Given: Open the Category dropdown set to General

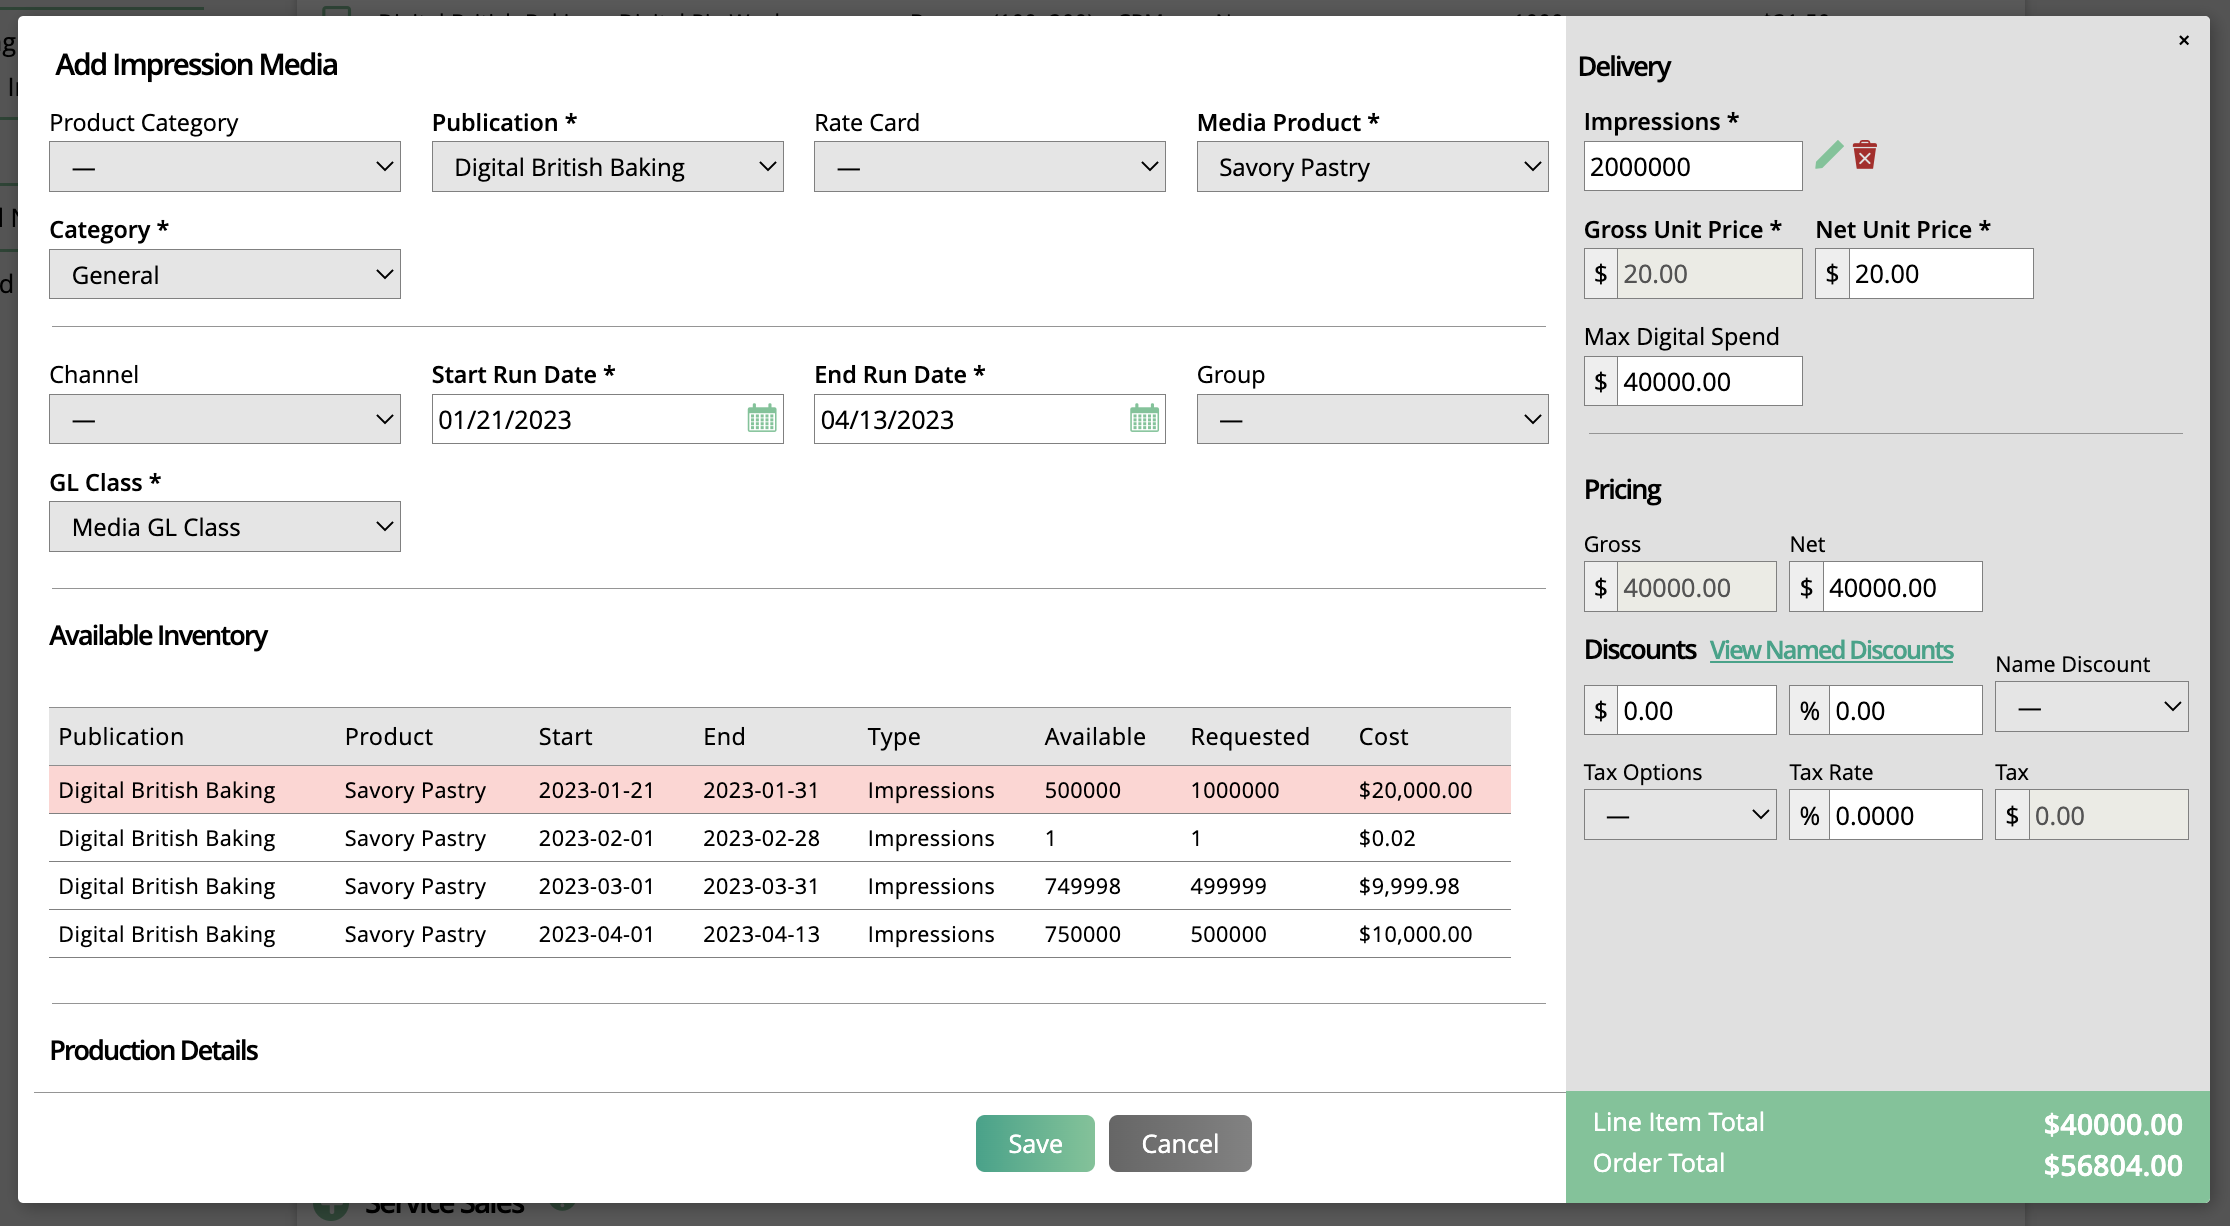Looking at the screenshot, I should coord(225,274).
